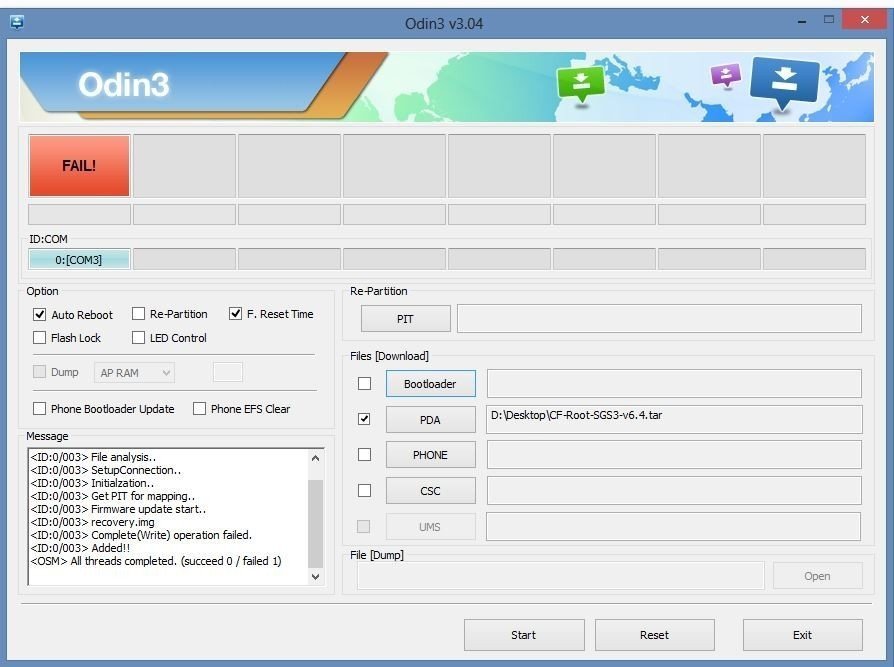Open the AP RAM dump dropdown
The width and height of the screenshot is (894, 667).
click(134, 373)
